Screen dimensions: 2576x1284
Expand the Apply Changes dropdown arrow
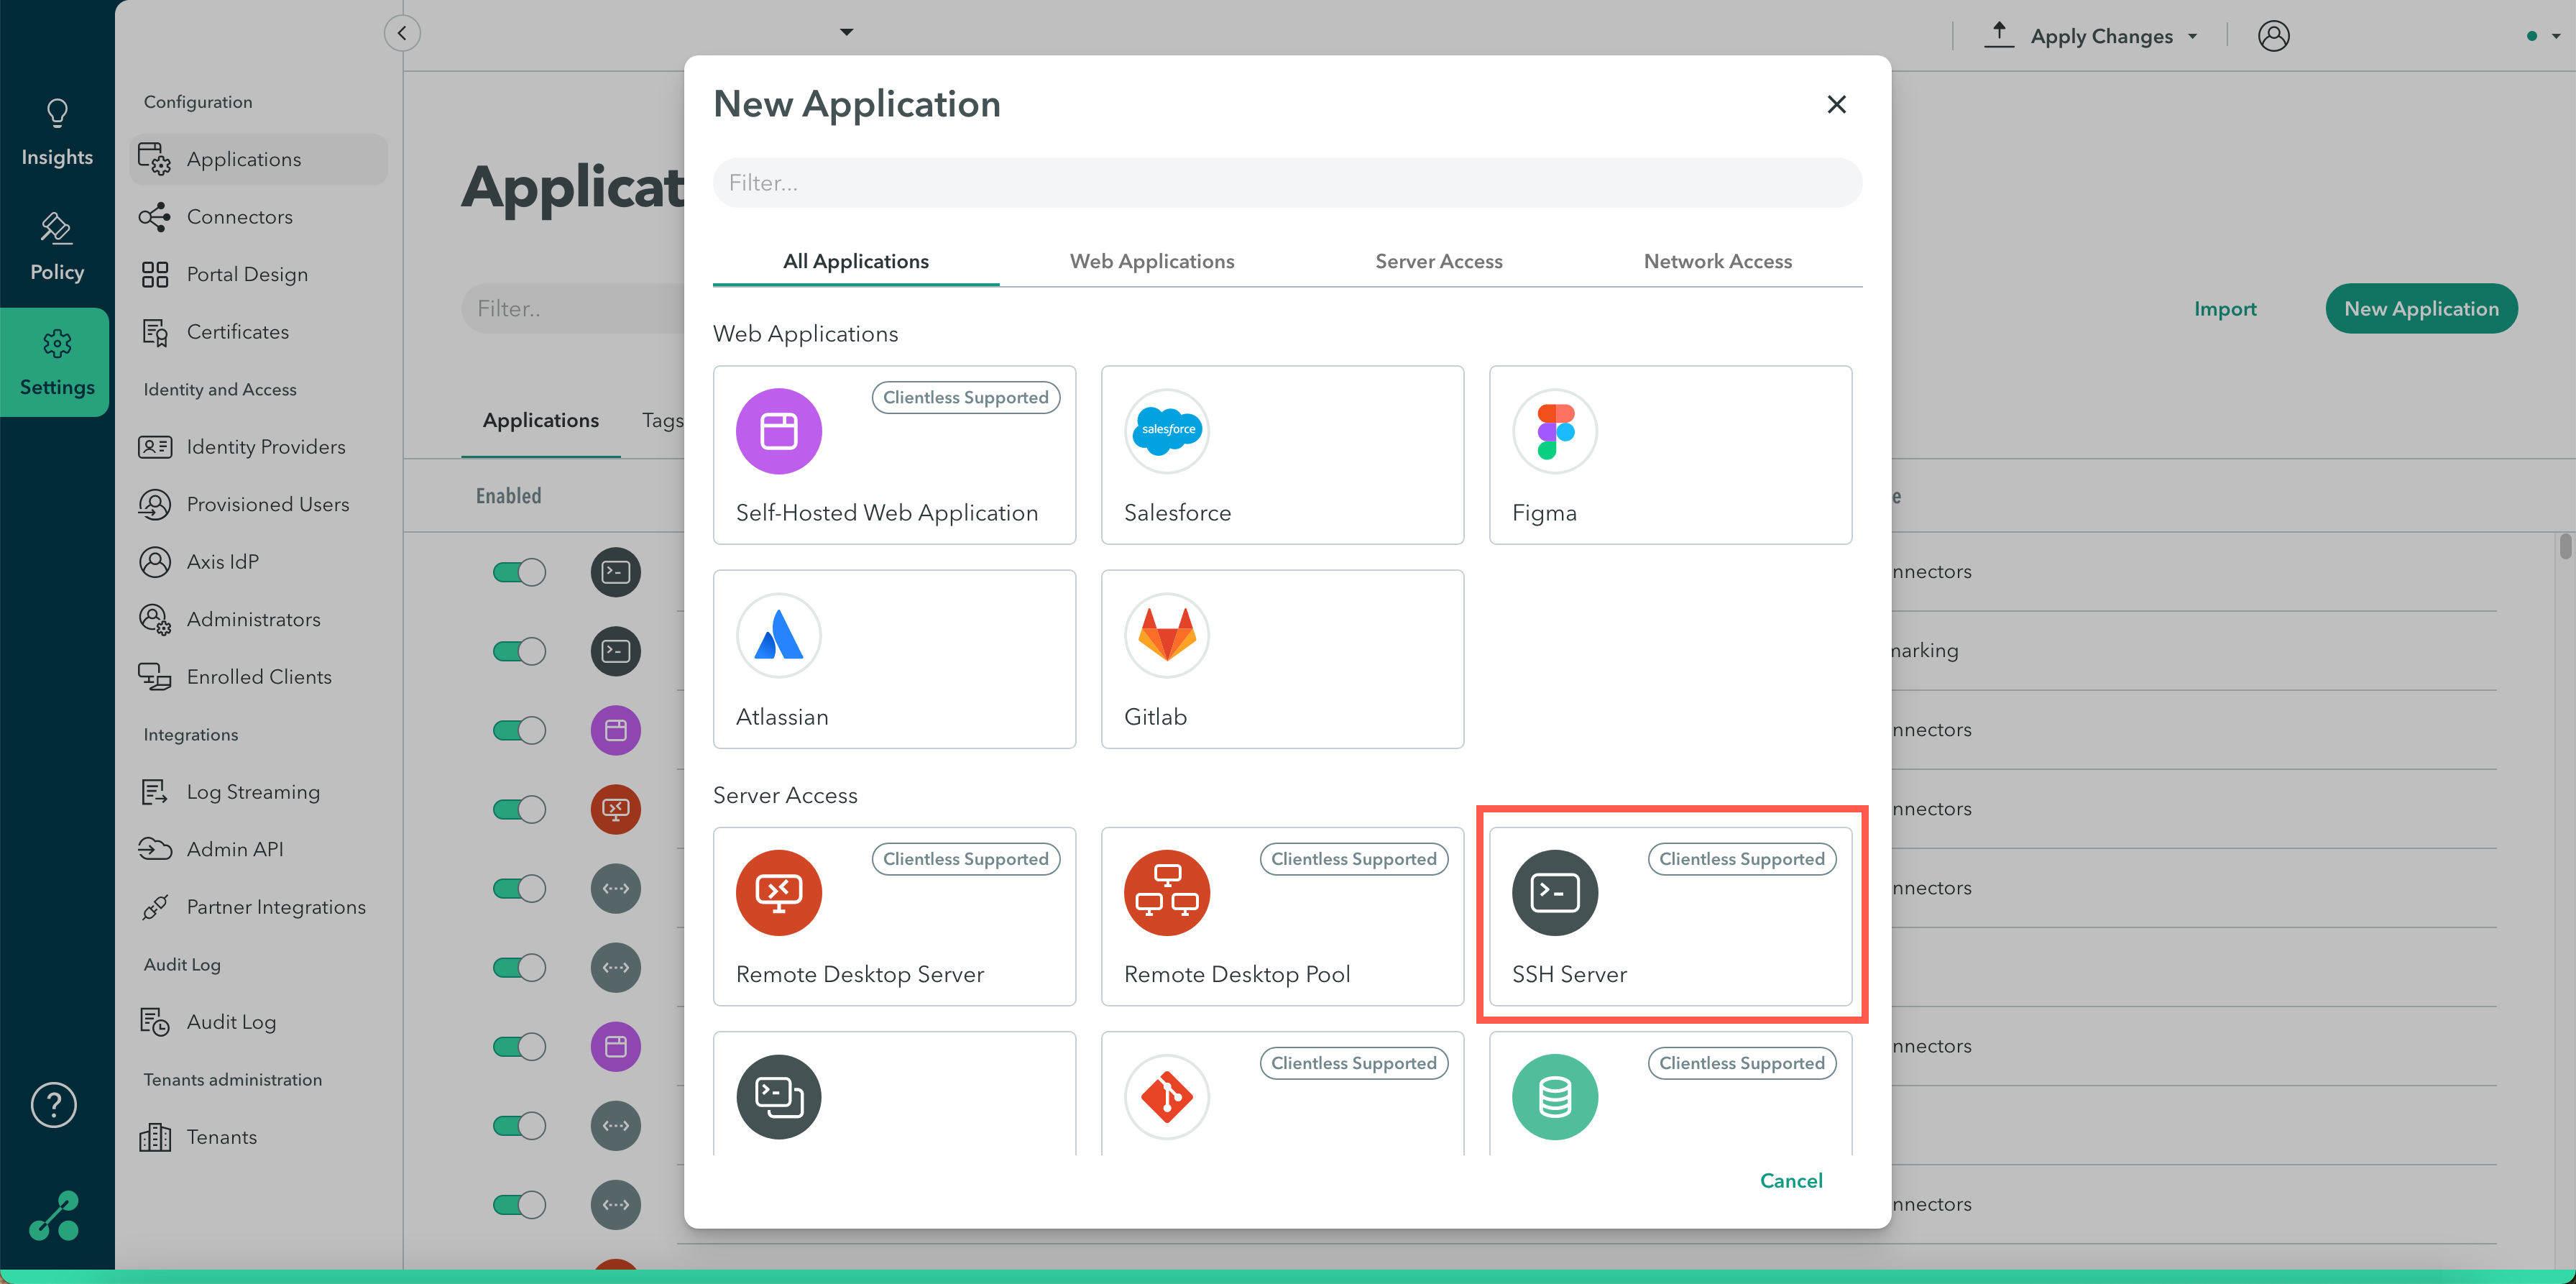point(2193,36)
